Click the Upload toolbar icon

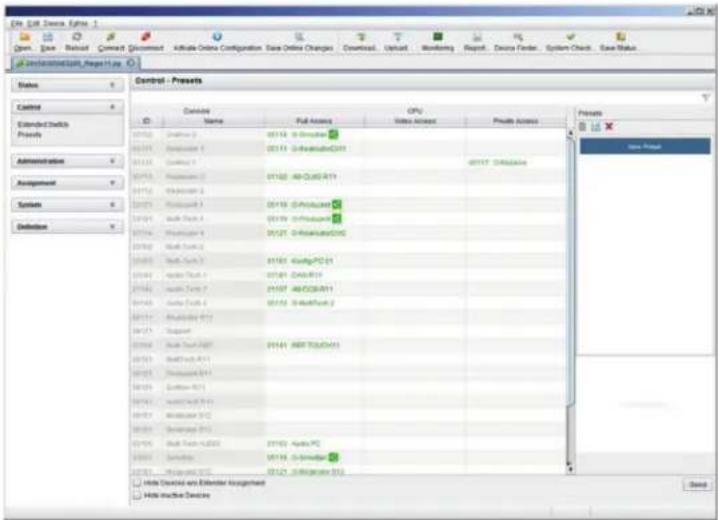pyautogui.click(x=397, y=41)
